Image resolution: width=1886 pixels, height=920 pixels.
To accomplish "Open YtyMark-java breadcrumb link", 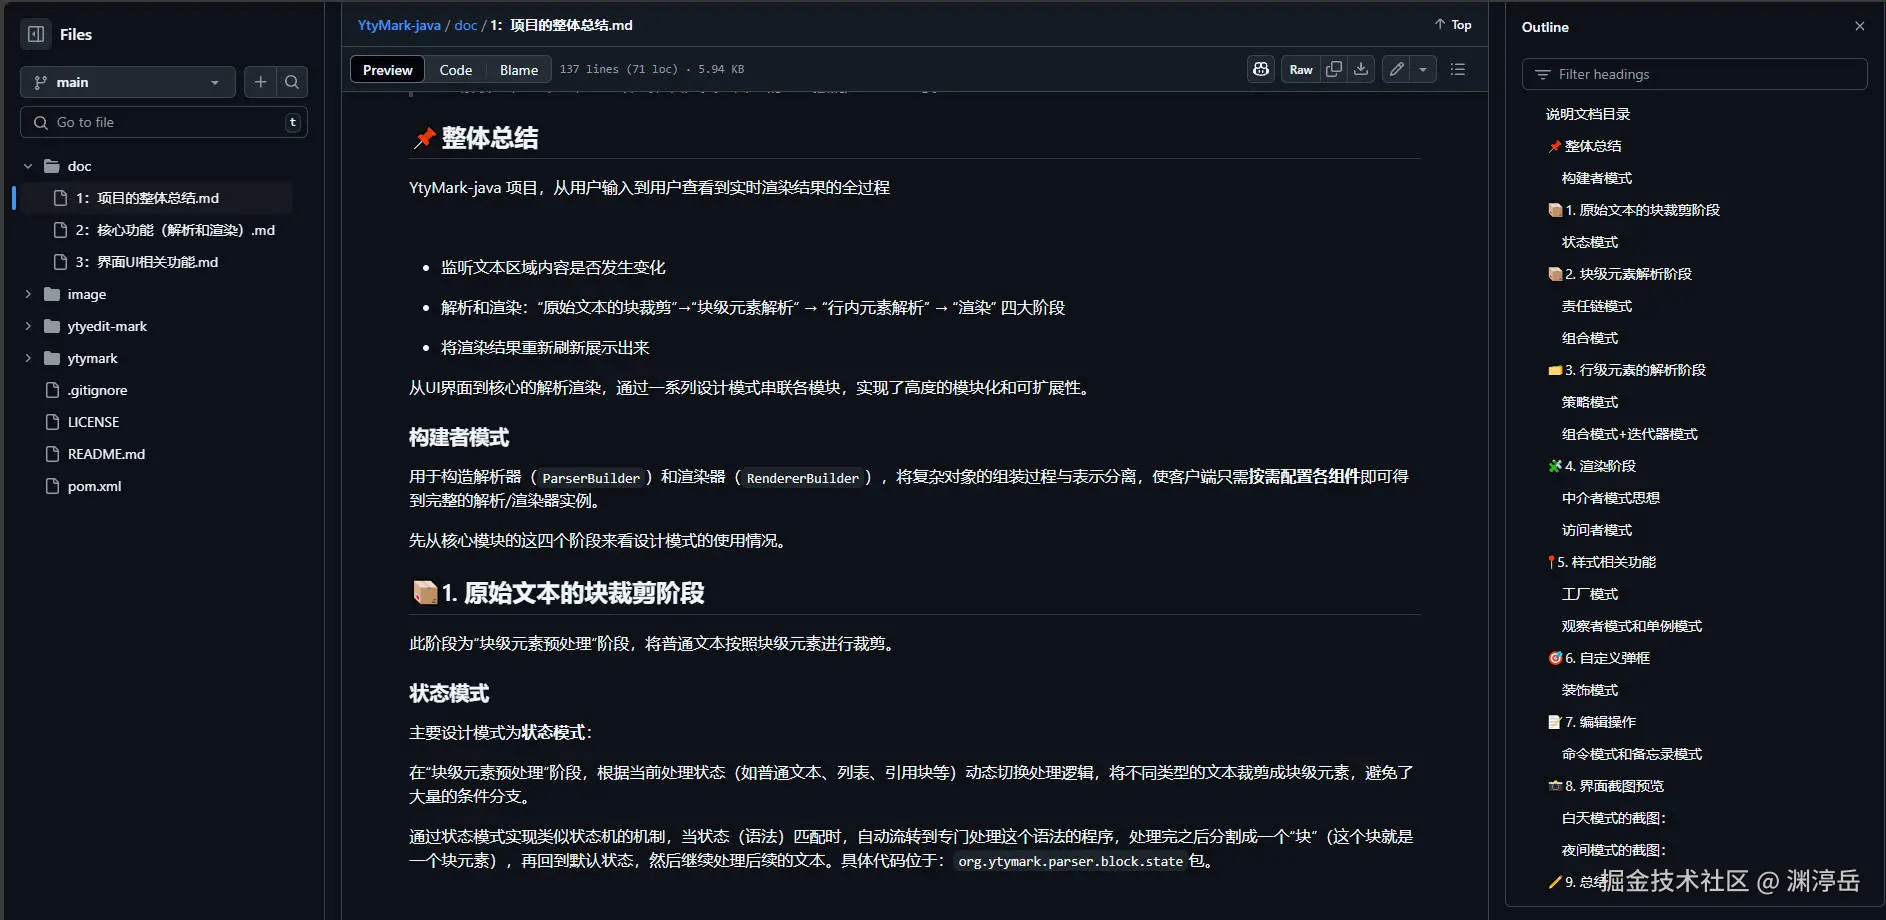I will click(399, 25).
